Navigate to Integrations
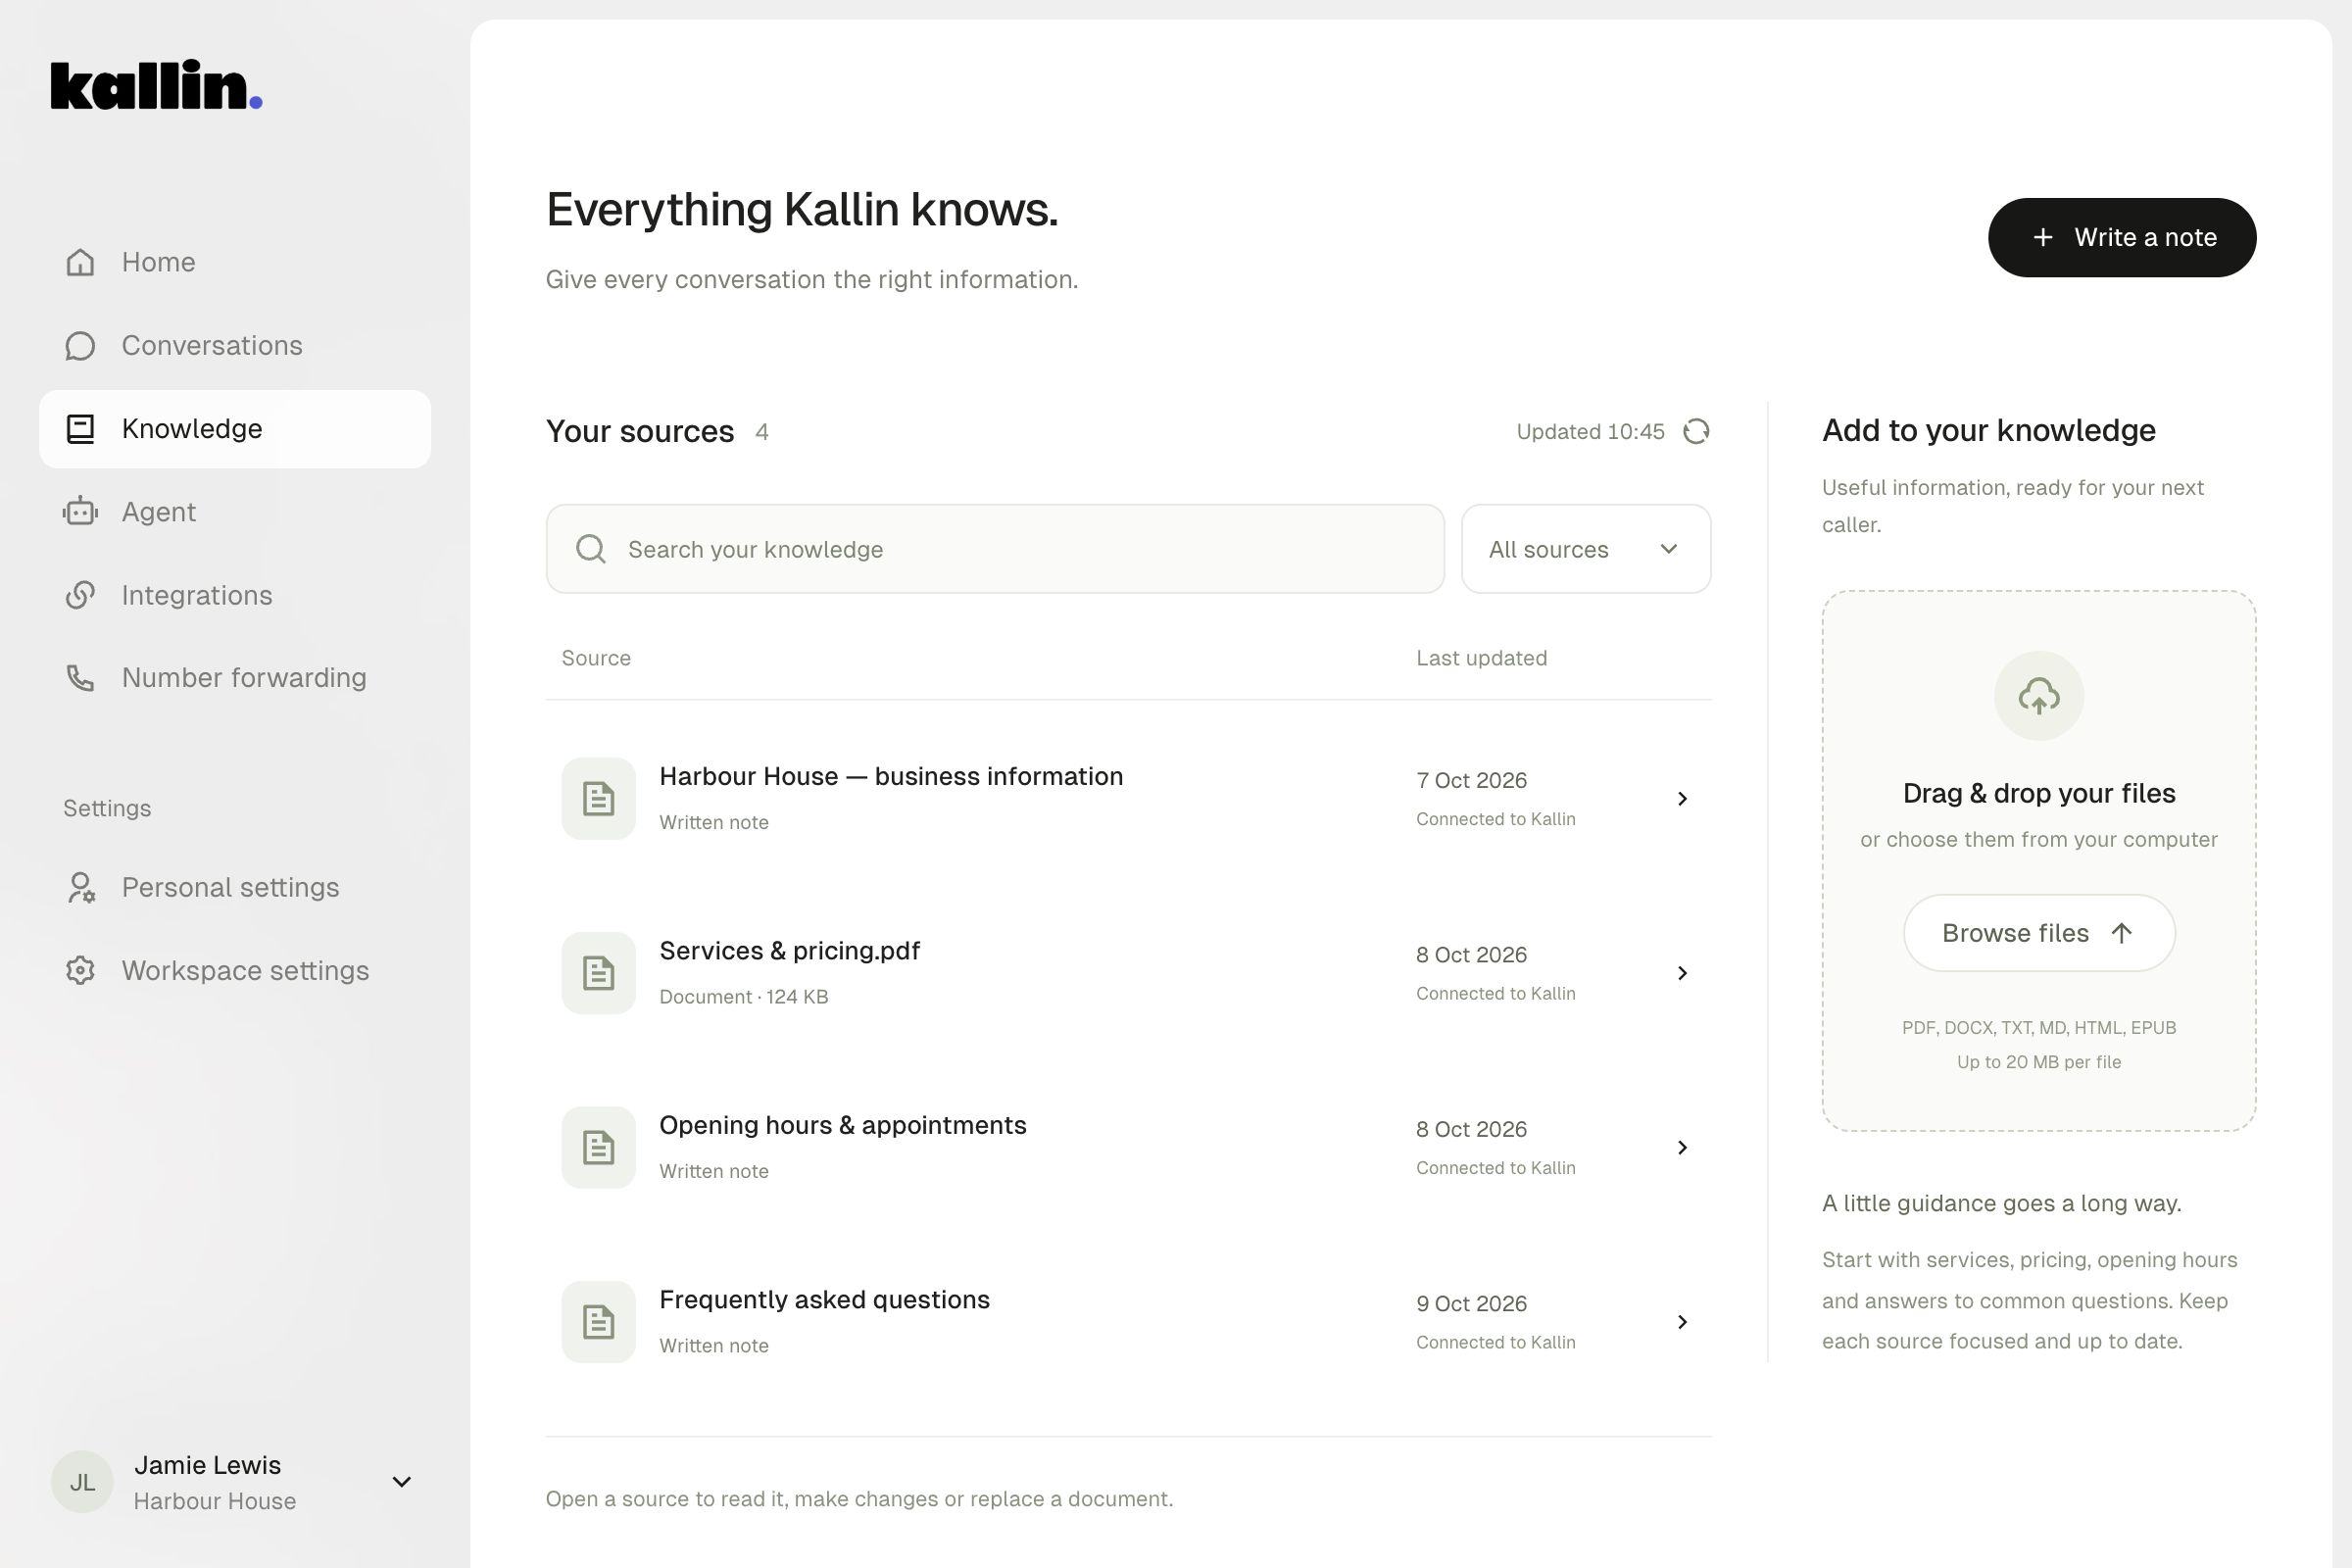2352x1568 pixels. click(x=235, y=595)
